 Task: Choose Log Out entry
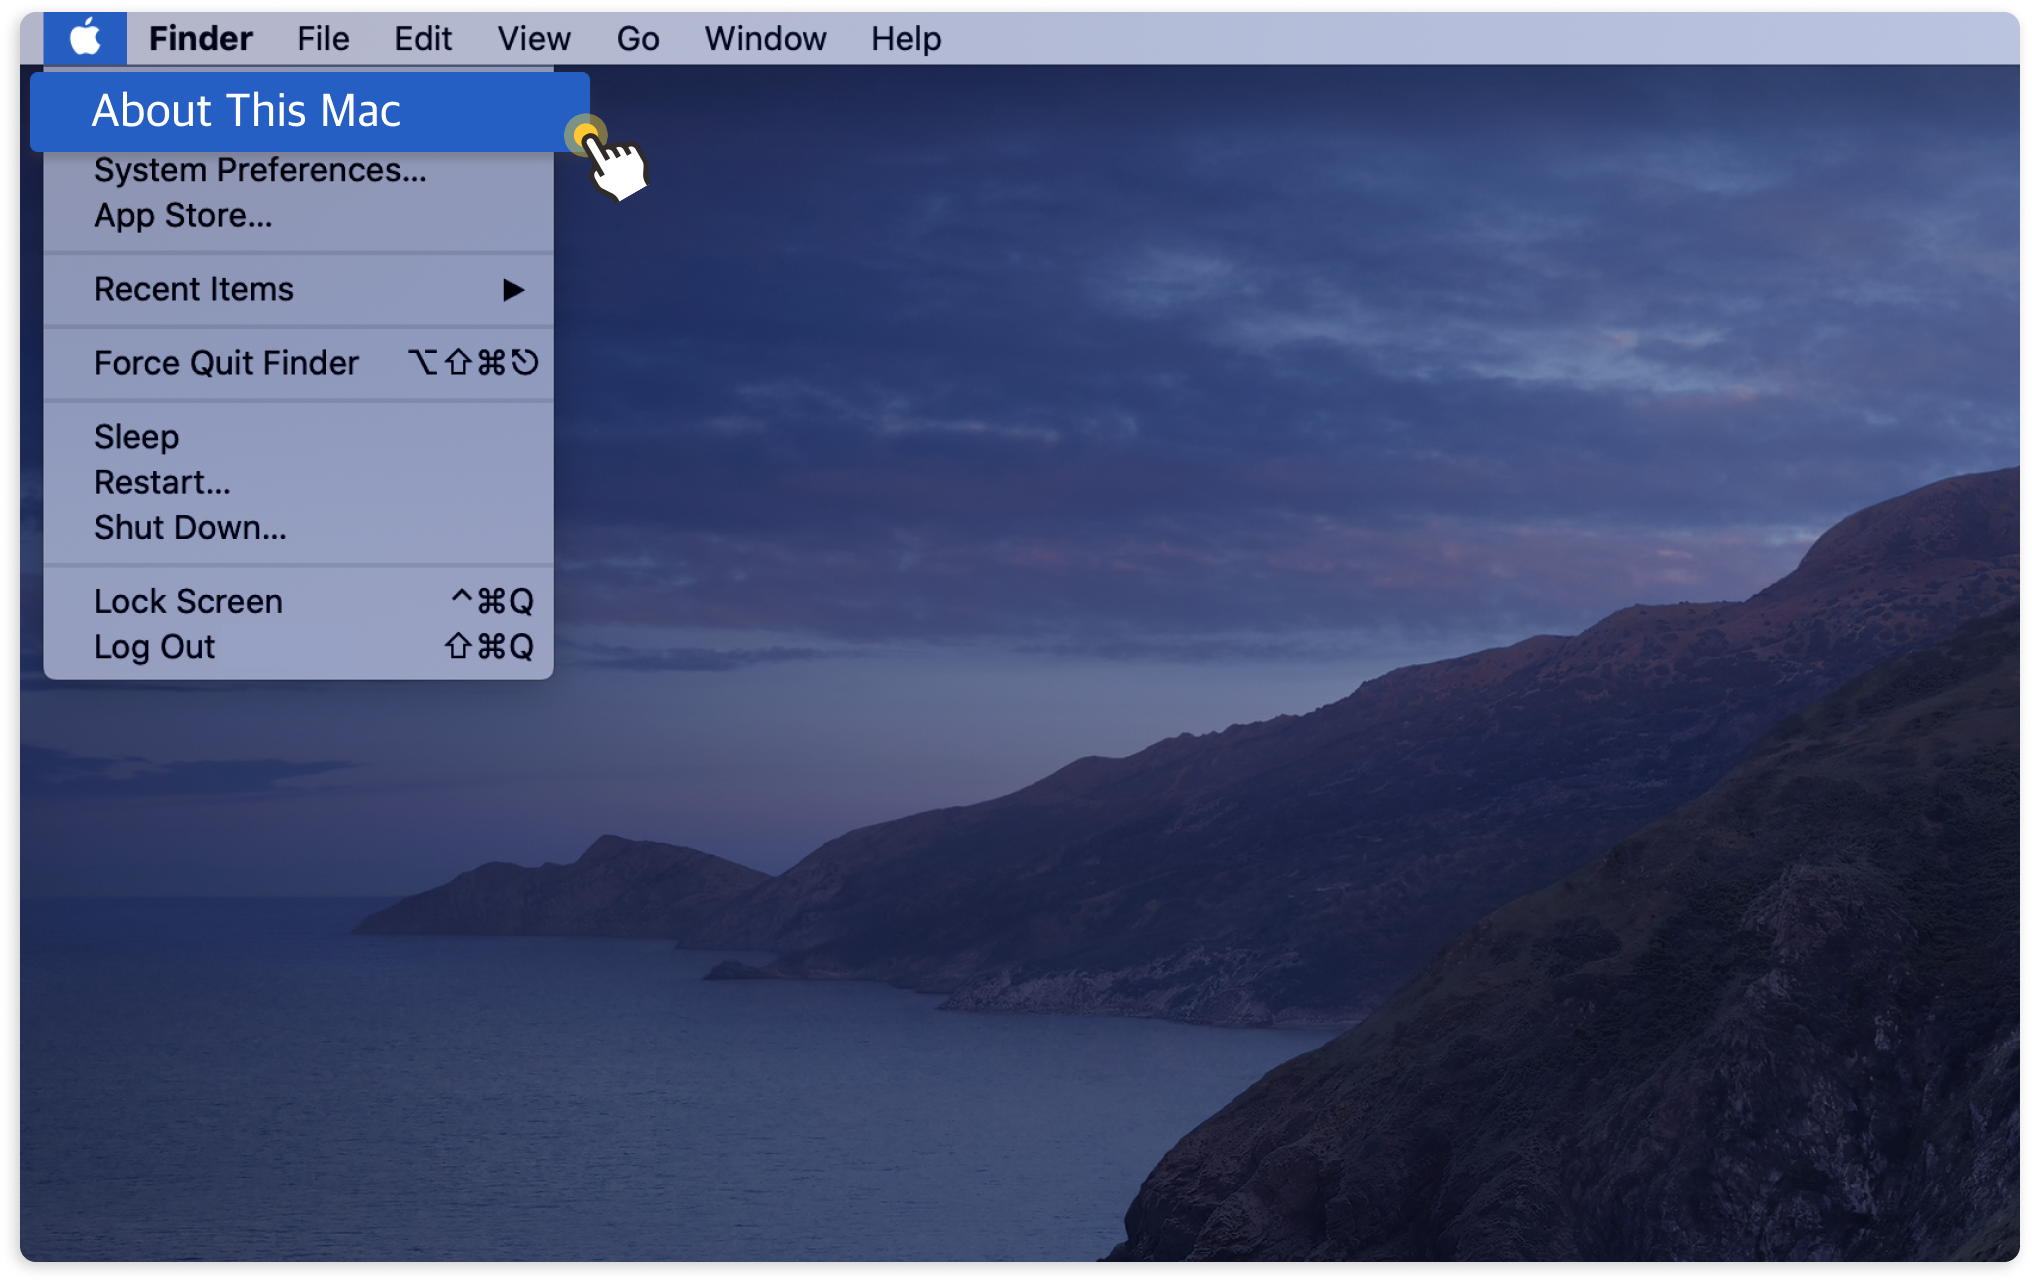coord(298,647)
